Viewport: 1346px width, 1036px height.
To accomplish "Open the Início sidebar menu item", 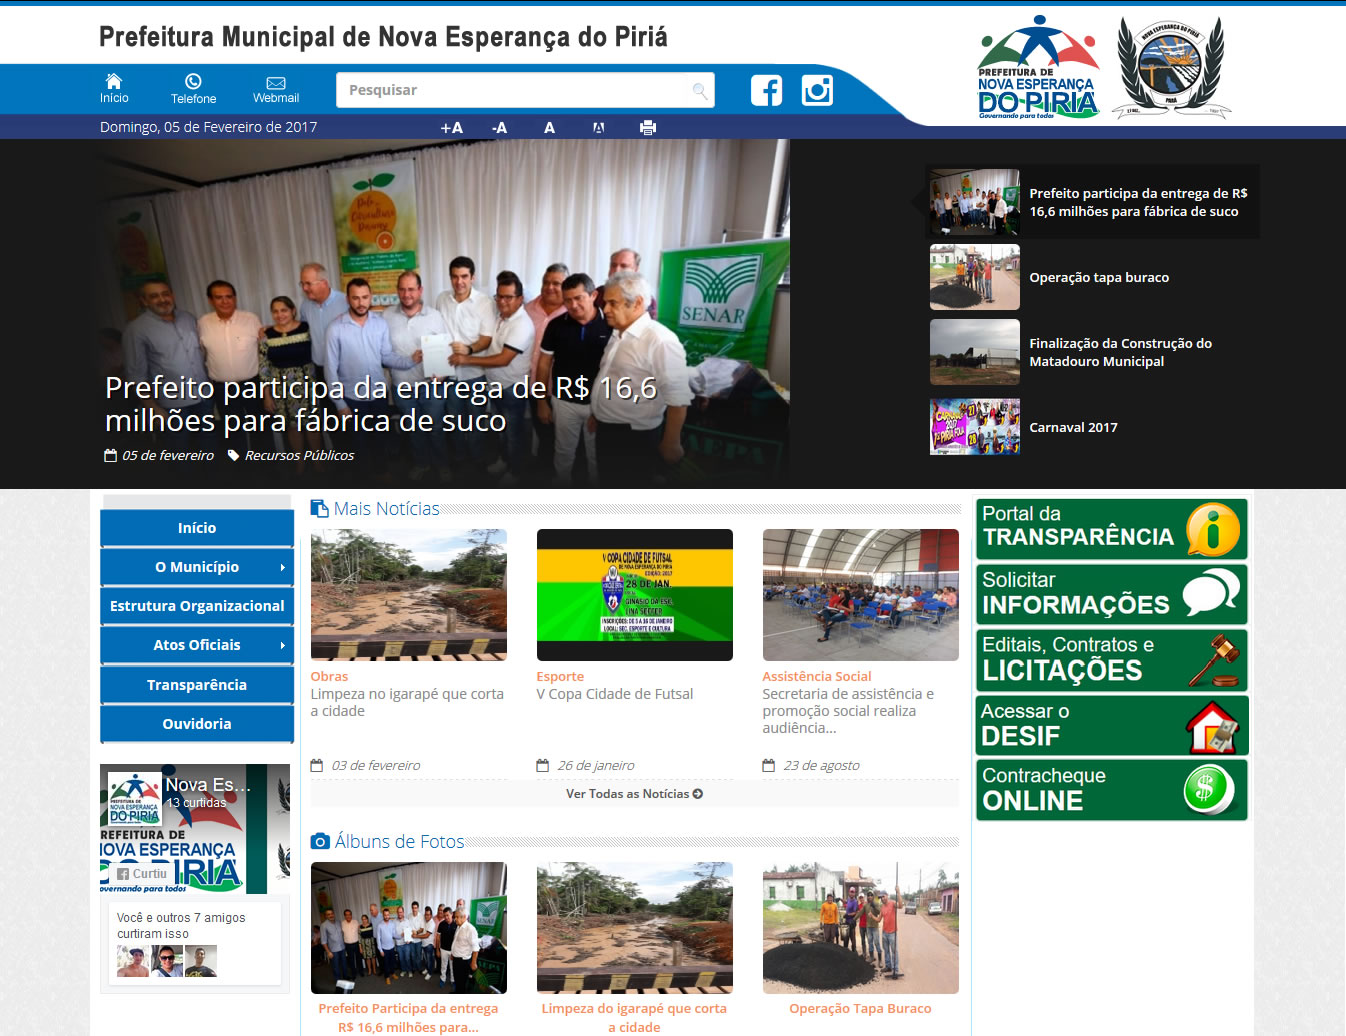I will pos(197,528).
